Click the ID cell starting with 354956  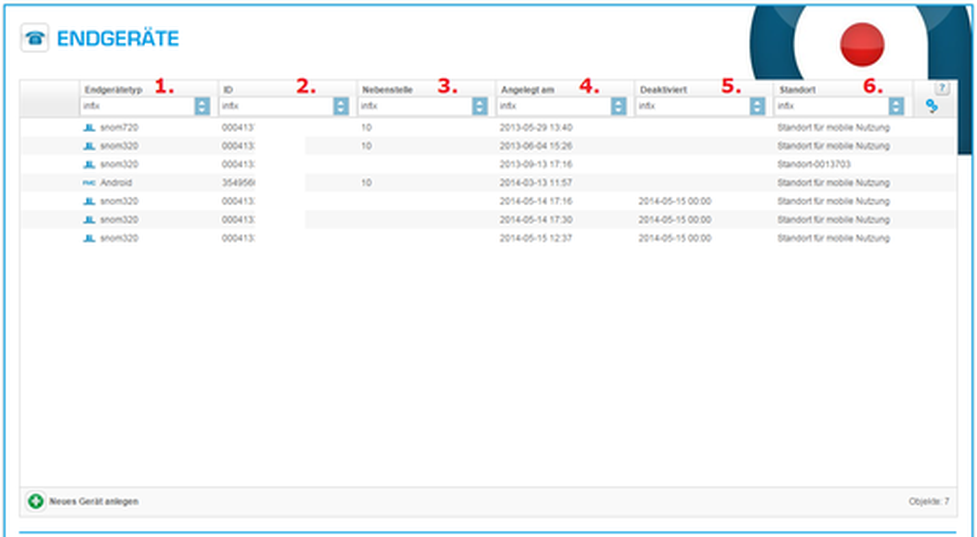(238, 183)
